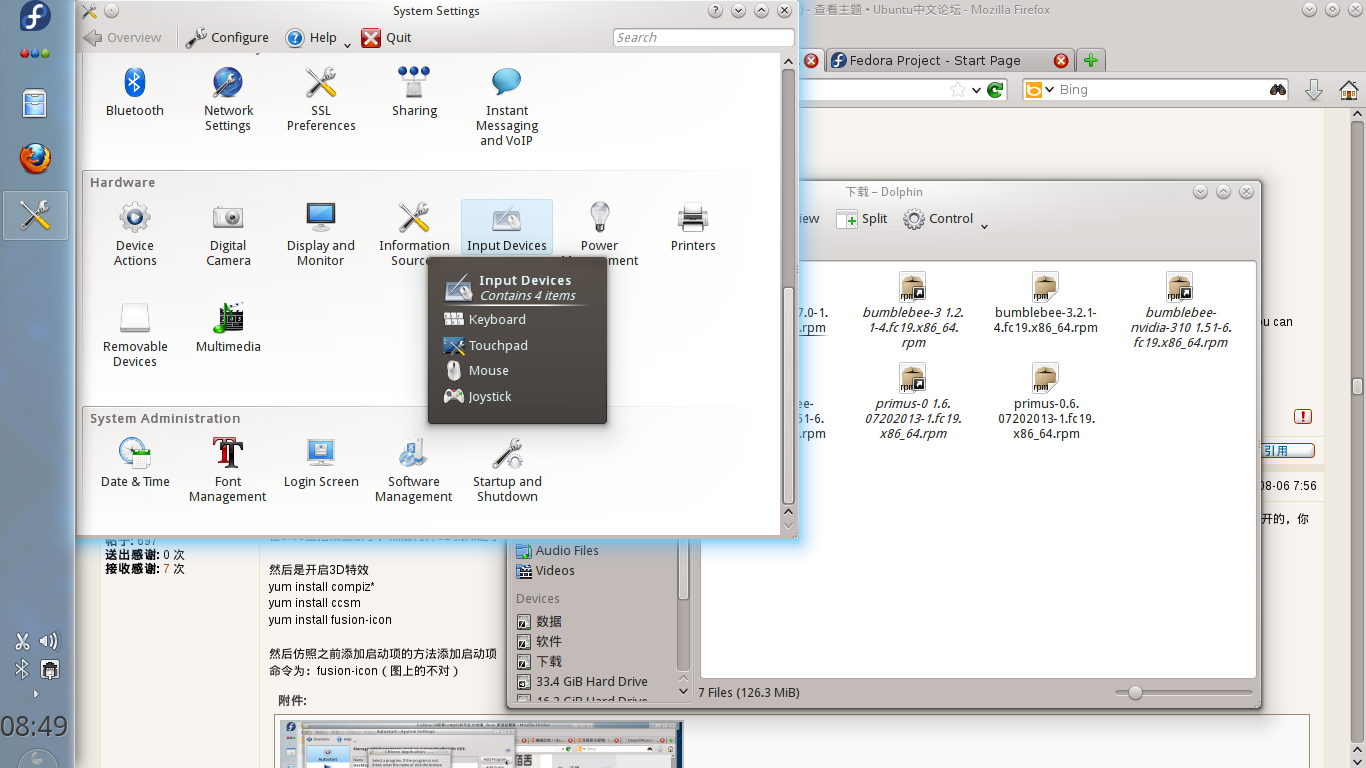Open 下载 device in Dolphin sidebar
This screenshot has width=1366, height=768.
(540, 661)
